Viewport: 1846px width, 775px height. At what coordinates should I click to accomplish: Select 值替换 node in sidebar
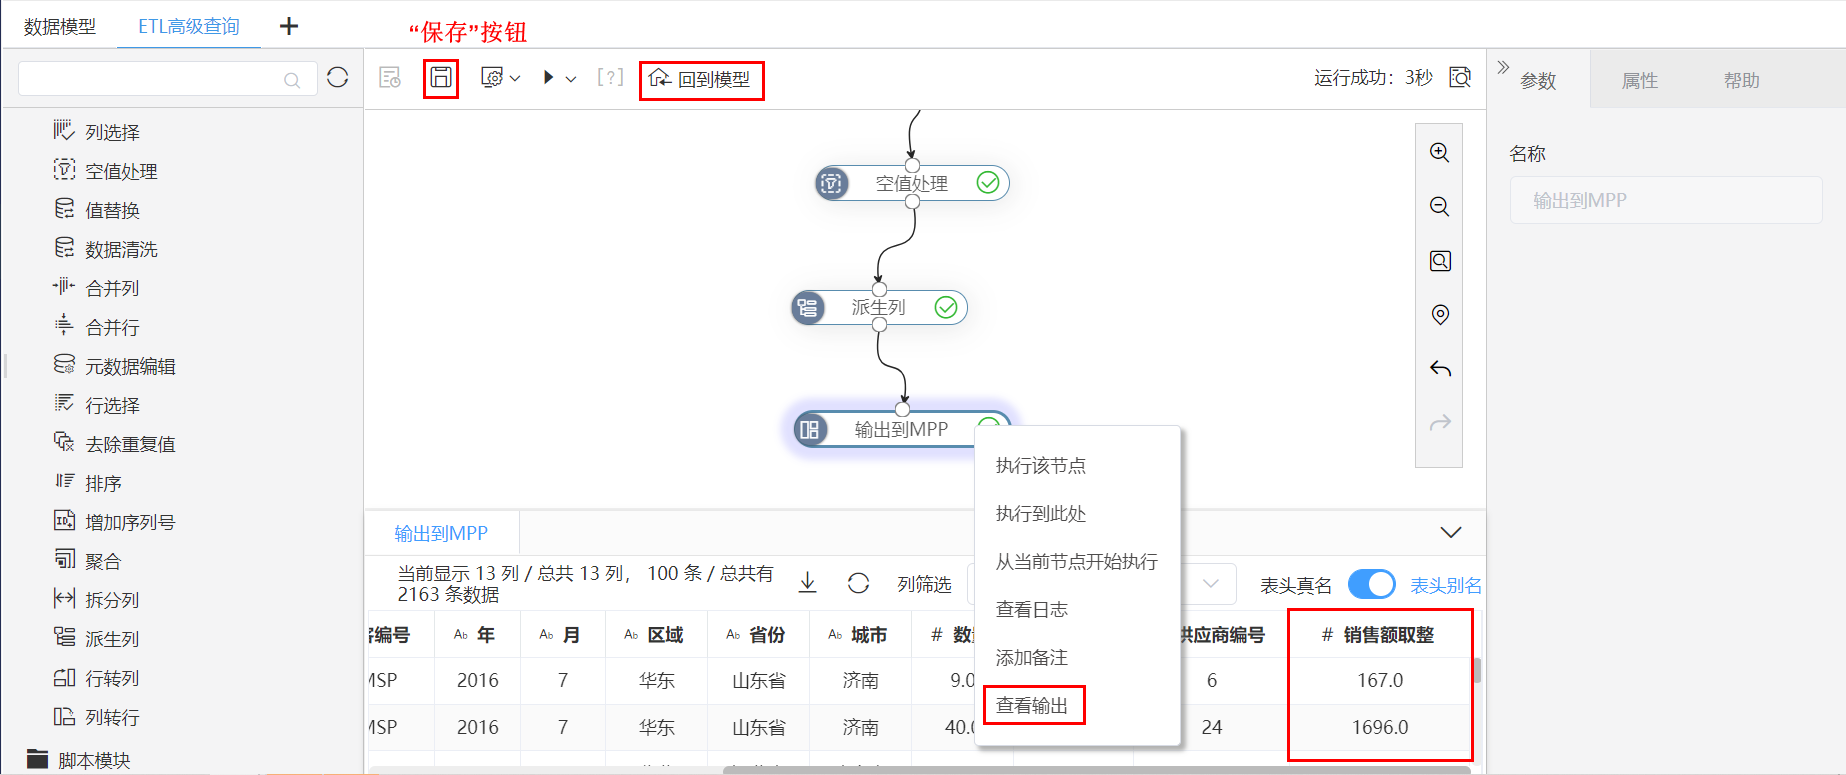(96, 210)
